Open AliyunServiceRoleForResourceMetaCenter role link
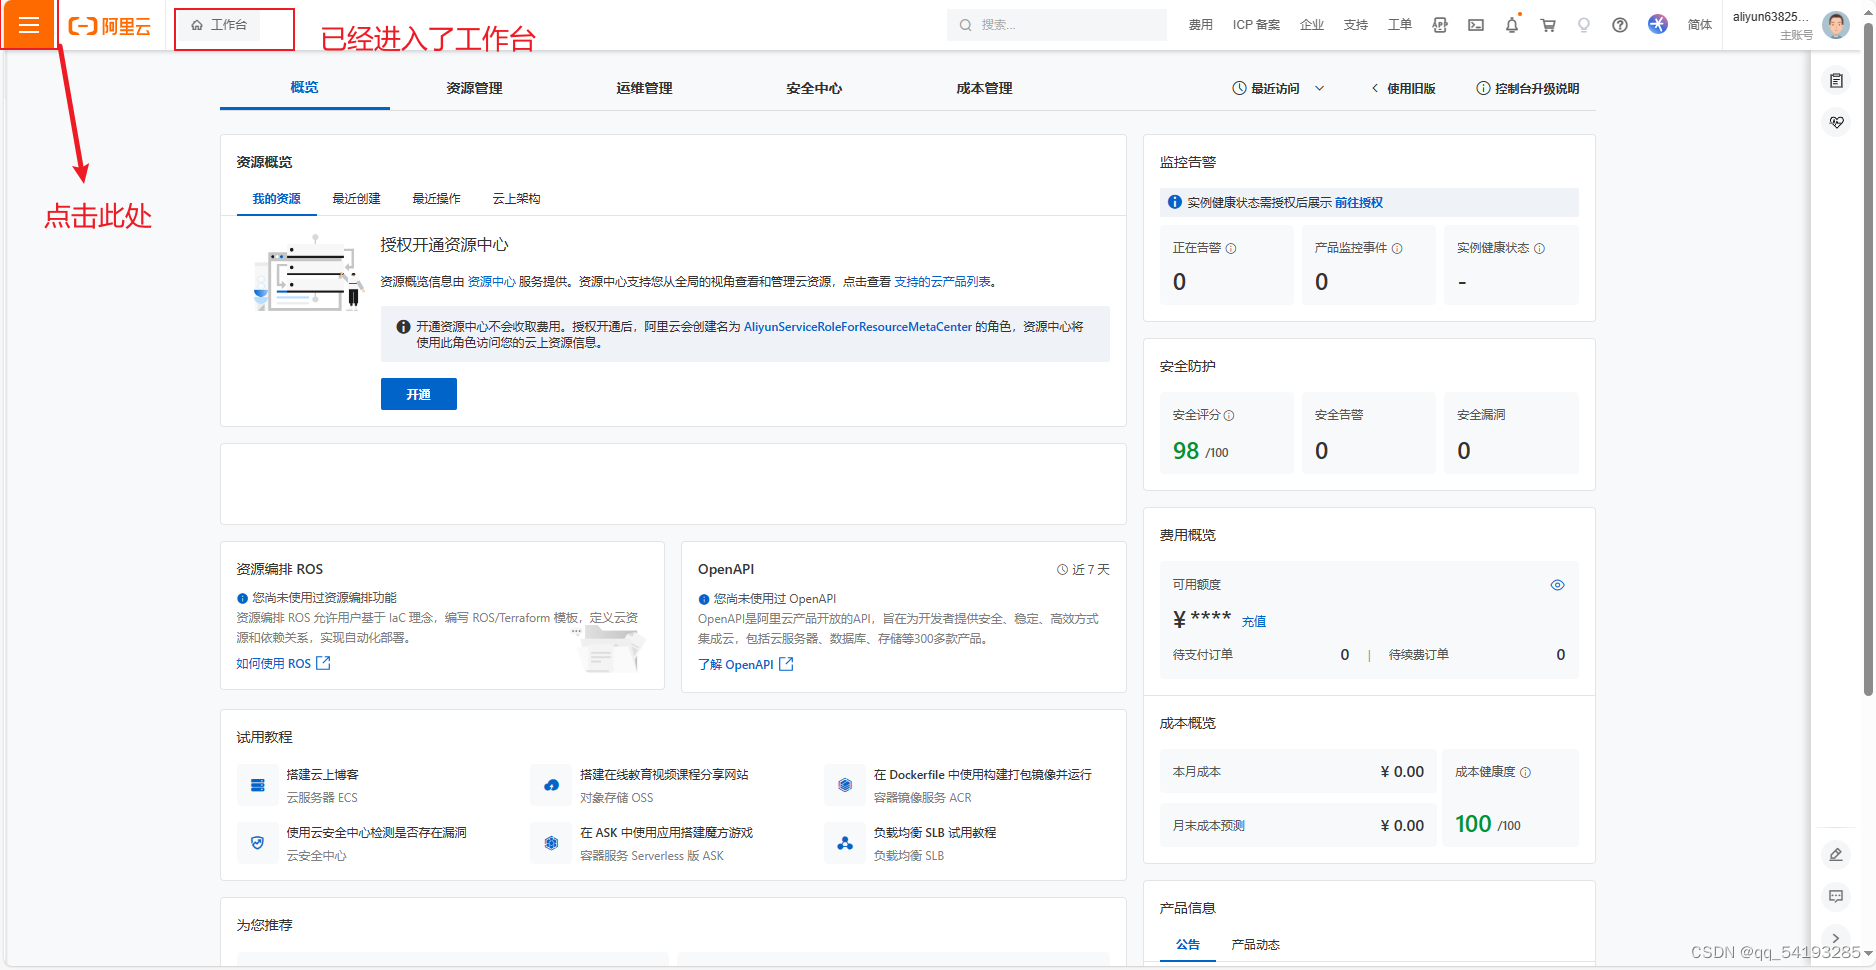 857,327
